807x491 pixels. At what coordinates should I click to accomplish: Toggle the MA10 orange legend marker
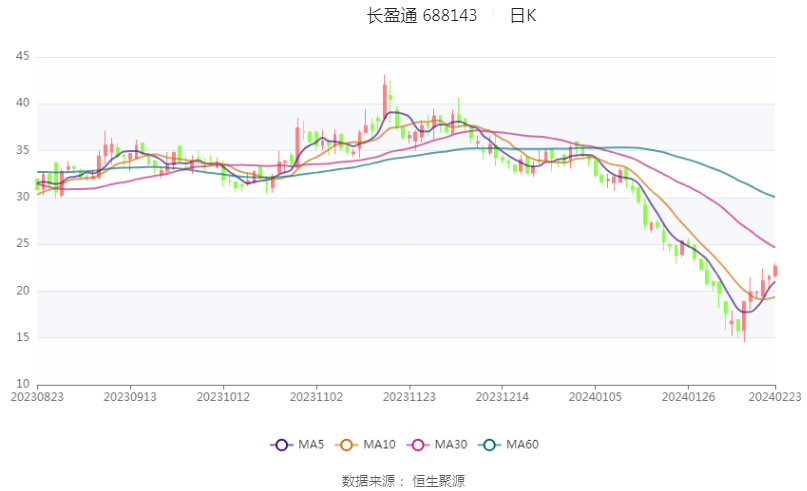pos(346,445)
